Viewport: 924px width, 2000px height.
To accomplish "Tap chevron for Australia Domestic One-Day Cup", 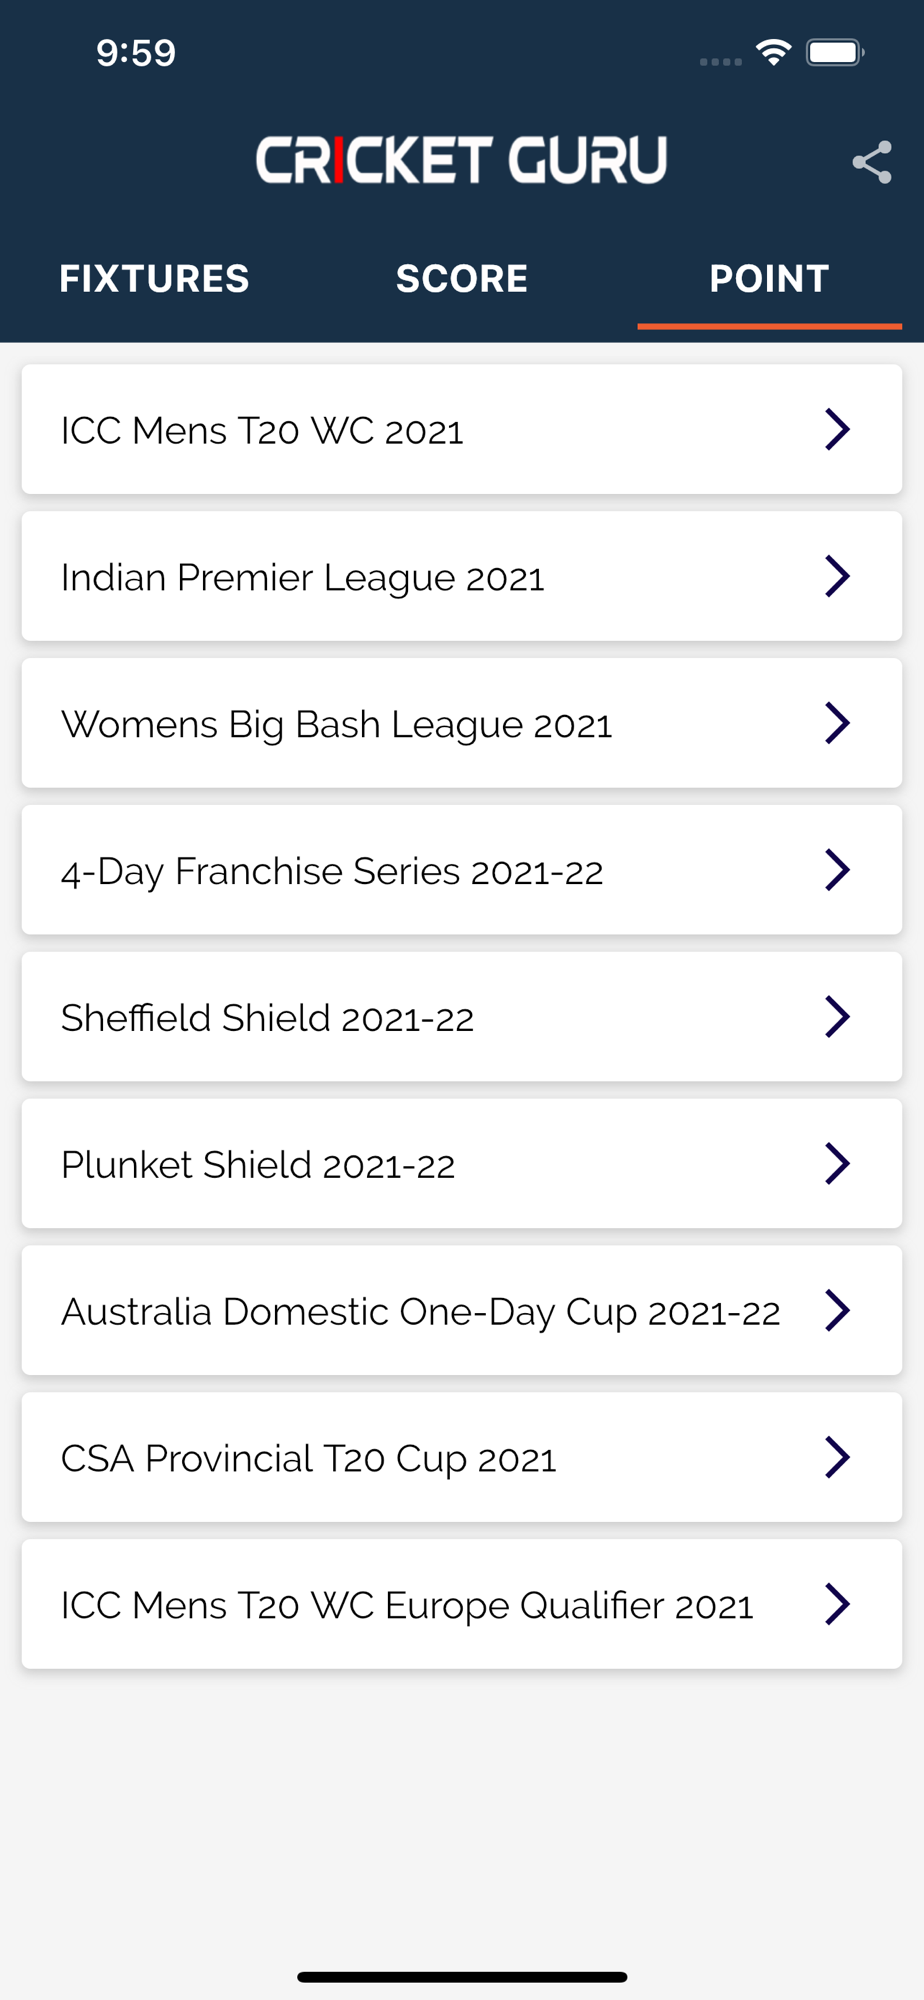I will [x=837, y=1310].
